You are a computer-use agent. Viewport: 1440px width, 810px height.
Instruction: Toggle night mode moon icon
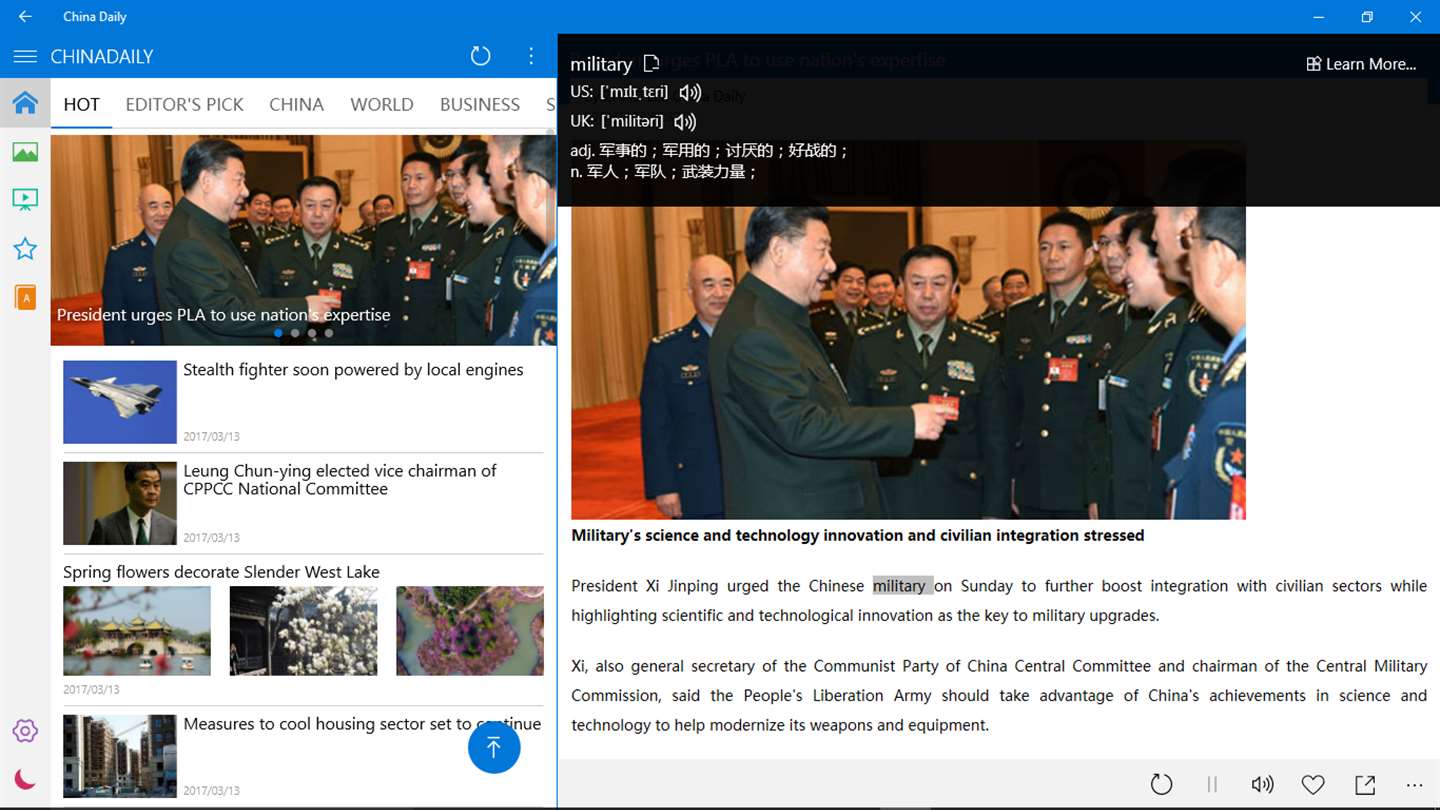point(25,779)
